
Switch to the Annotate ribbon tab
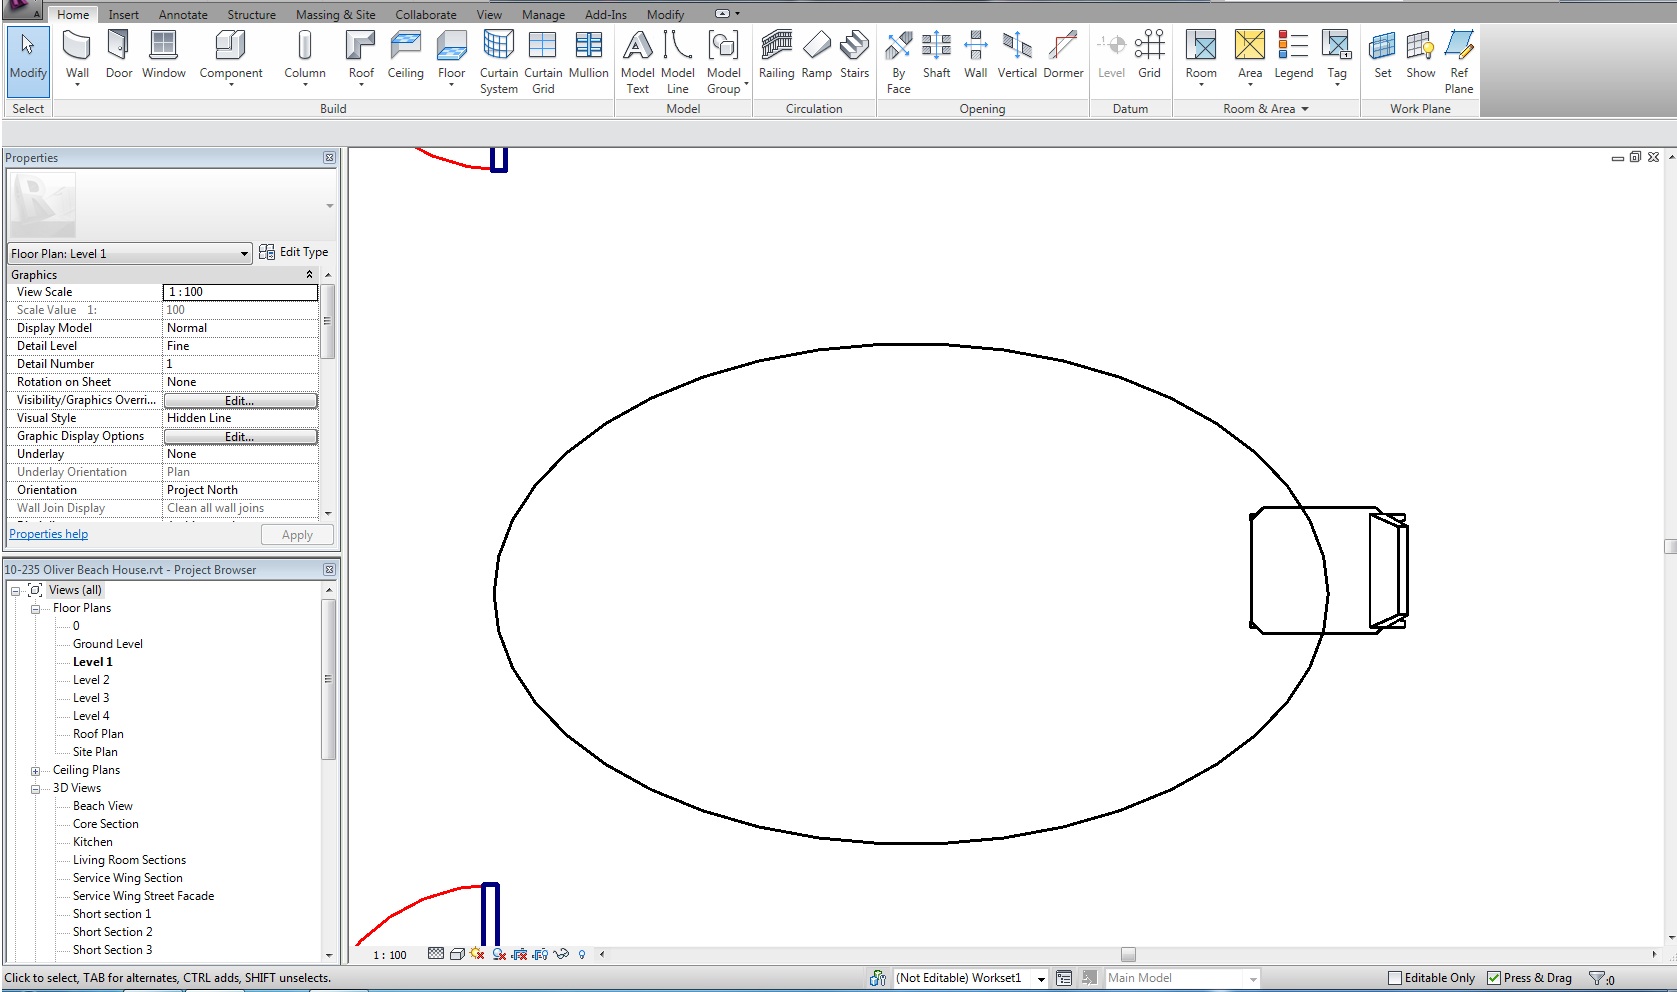coord(183,15)
